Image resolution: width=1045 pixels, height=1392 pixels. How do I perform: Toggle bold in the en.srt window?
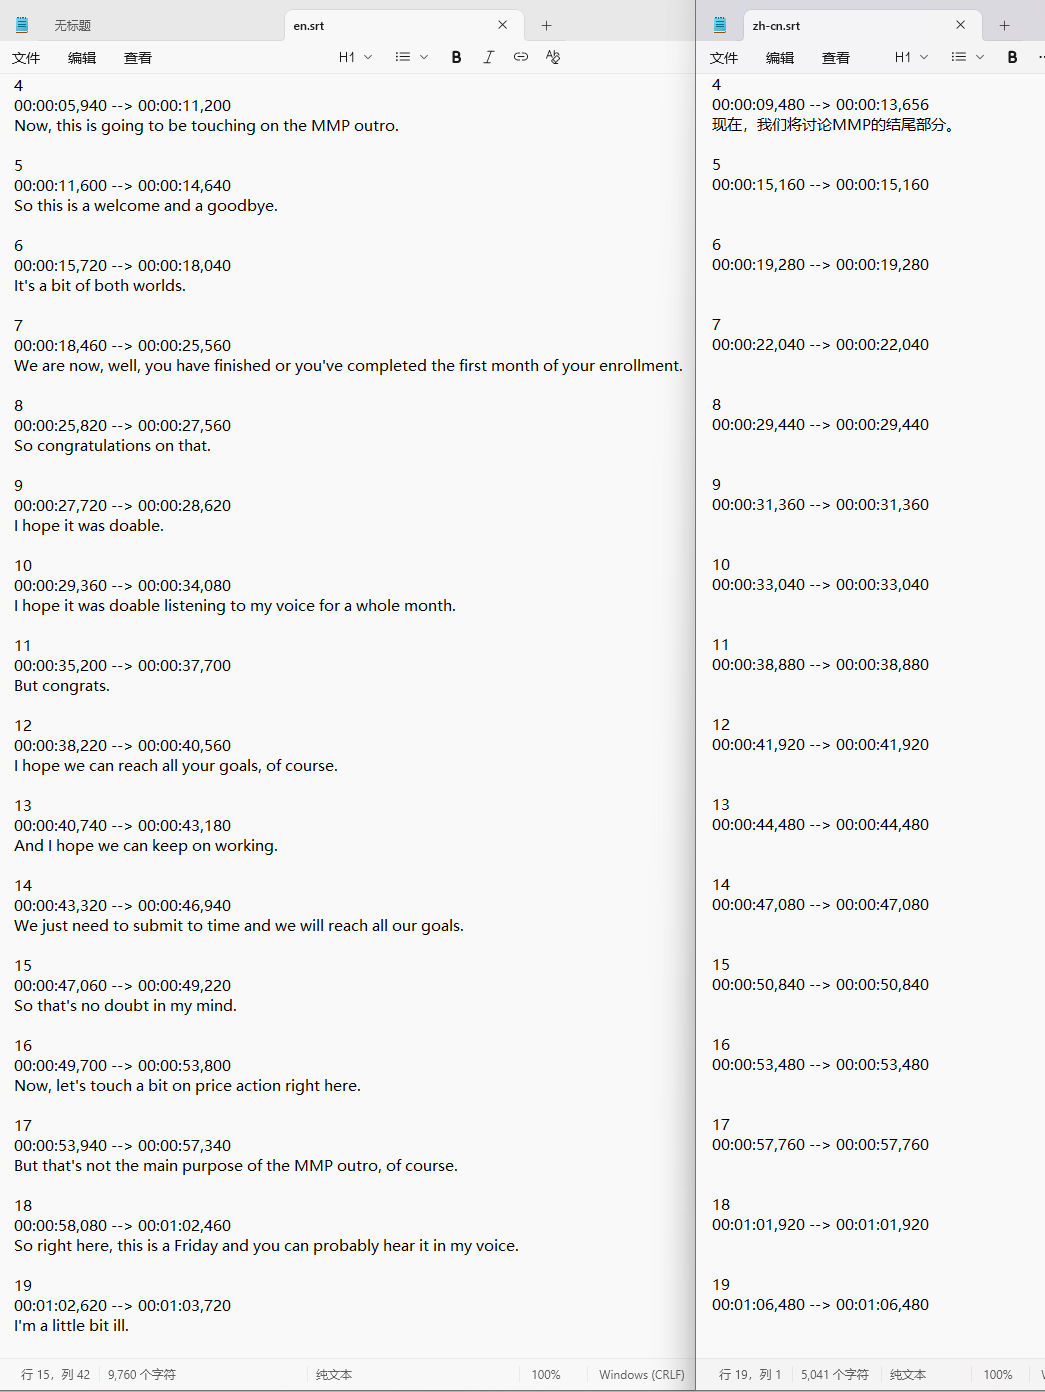pyautogui.click(x=456, y=57)
